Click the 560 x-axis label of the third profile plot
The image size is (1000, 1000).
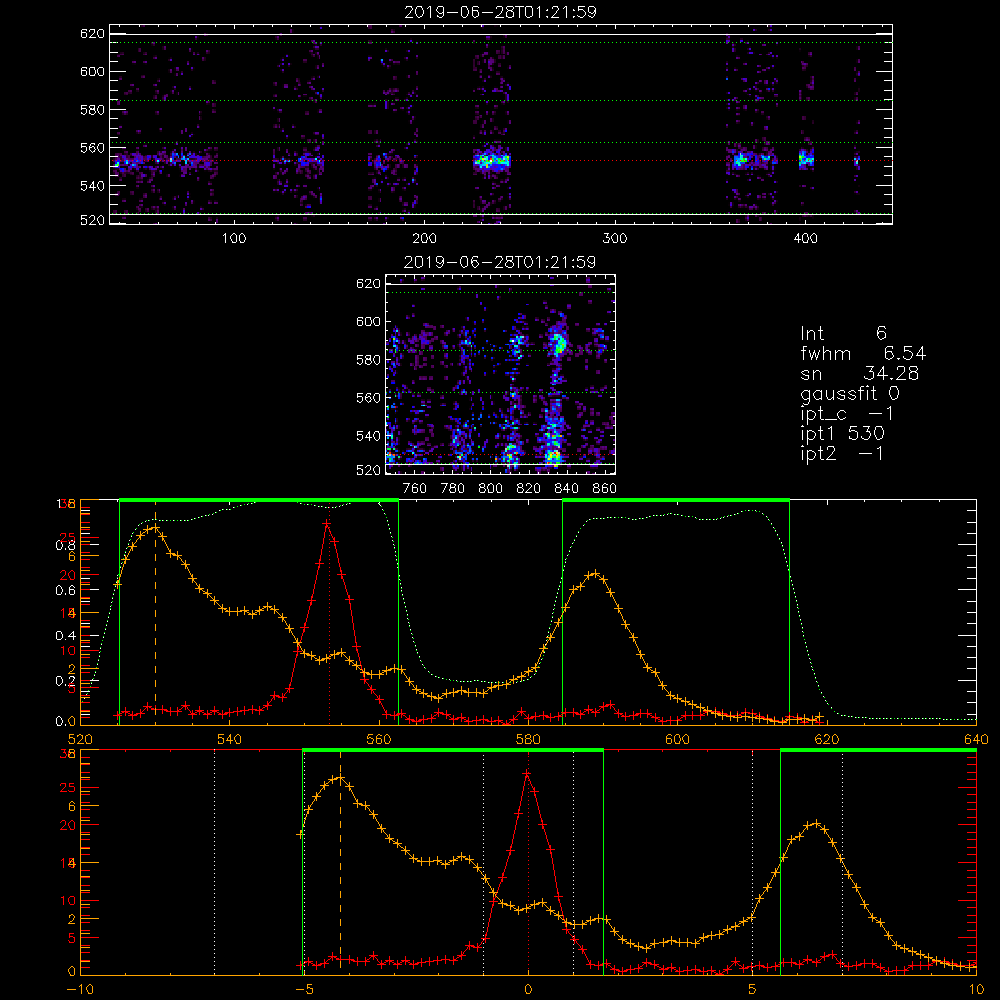pos(379,740)
